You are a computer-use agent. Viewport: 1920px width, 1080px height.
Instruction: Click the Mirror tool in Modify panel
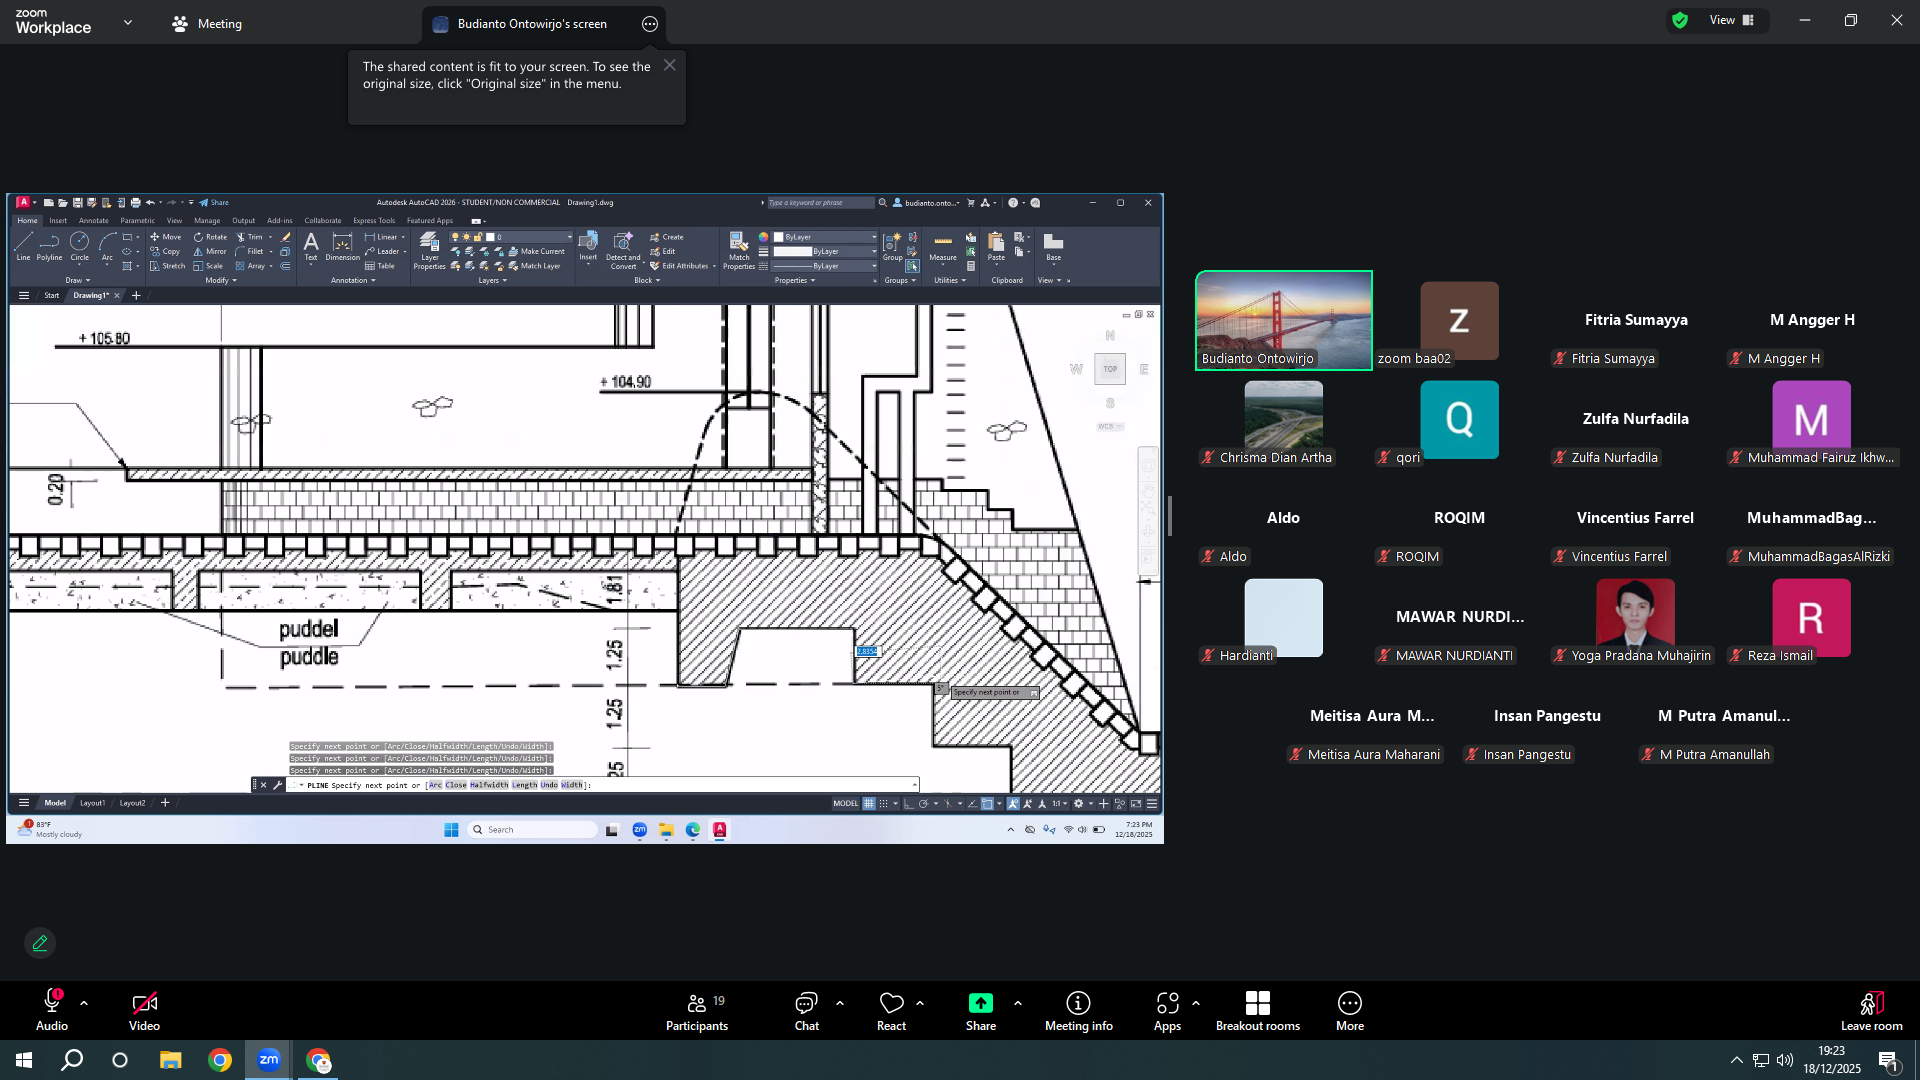pyautogui.click(x=210, y=251)
